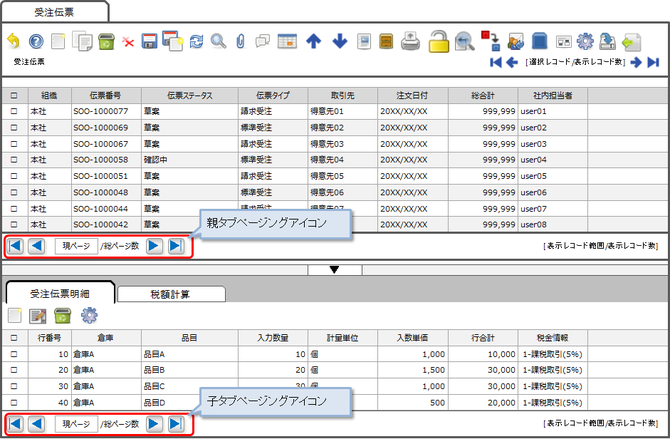Open chat with the speech bubbles icon

[262, 41]
